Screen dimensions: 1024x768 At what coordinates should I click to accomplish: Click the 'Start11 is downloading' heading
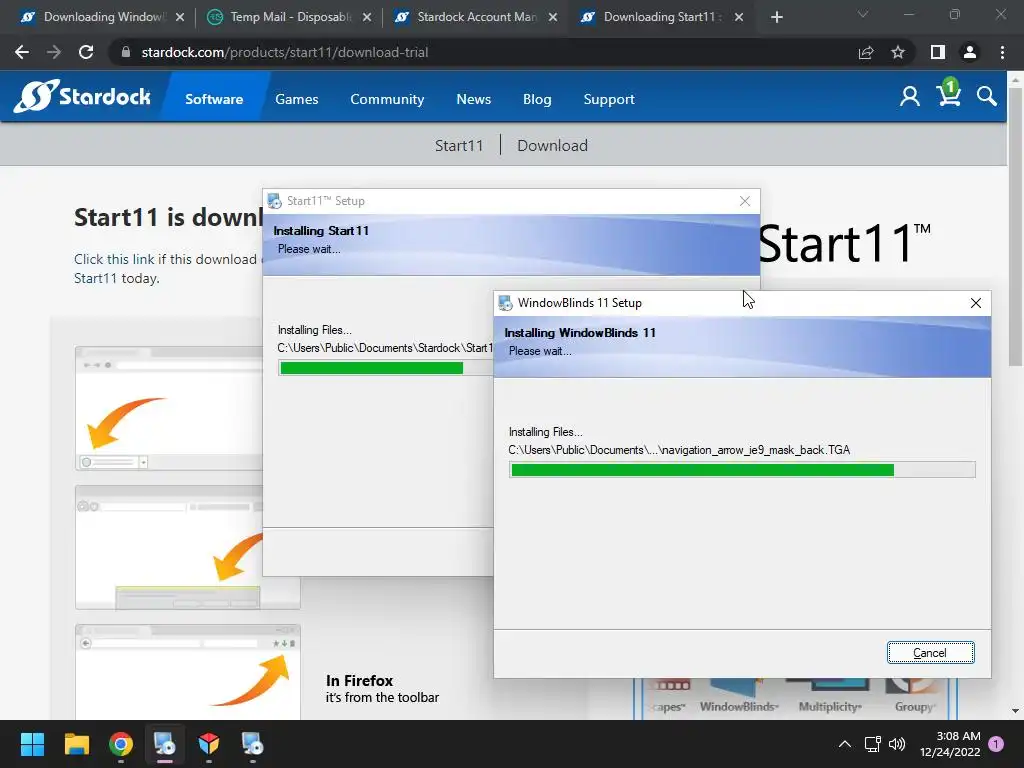click(168, 217)
